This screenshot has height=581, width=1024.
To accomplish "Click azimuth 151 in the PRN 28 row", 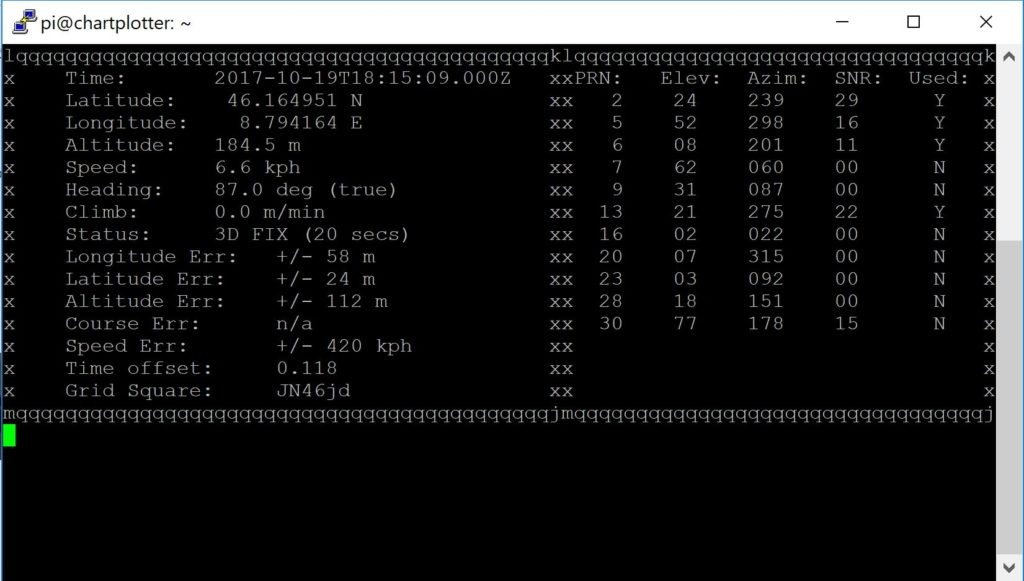I will (765, 302).
